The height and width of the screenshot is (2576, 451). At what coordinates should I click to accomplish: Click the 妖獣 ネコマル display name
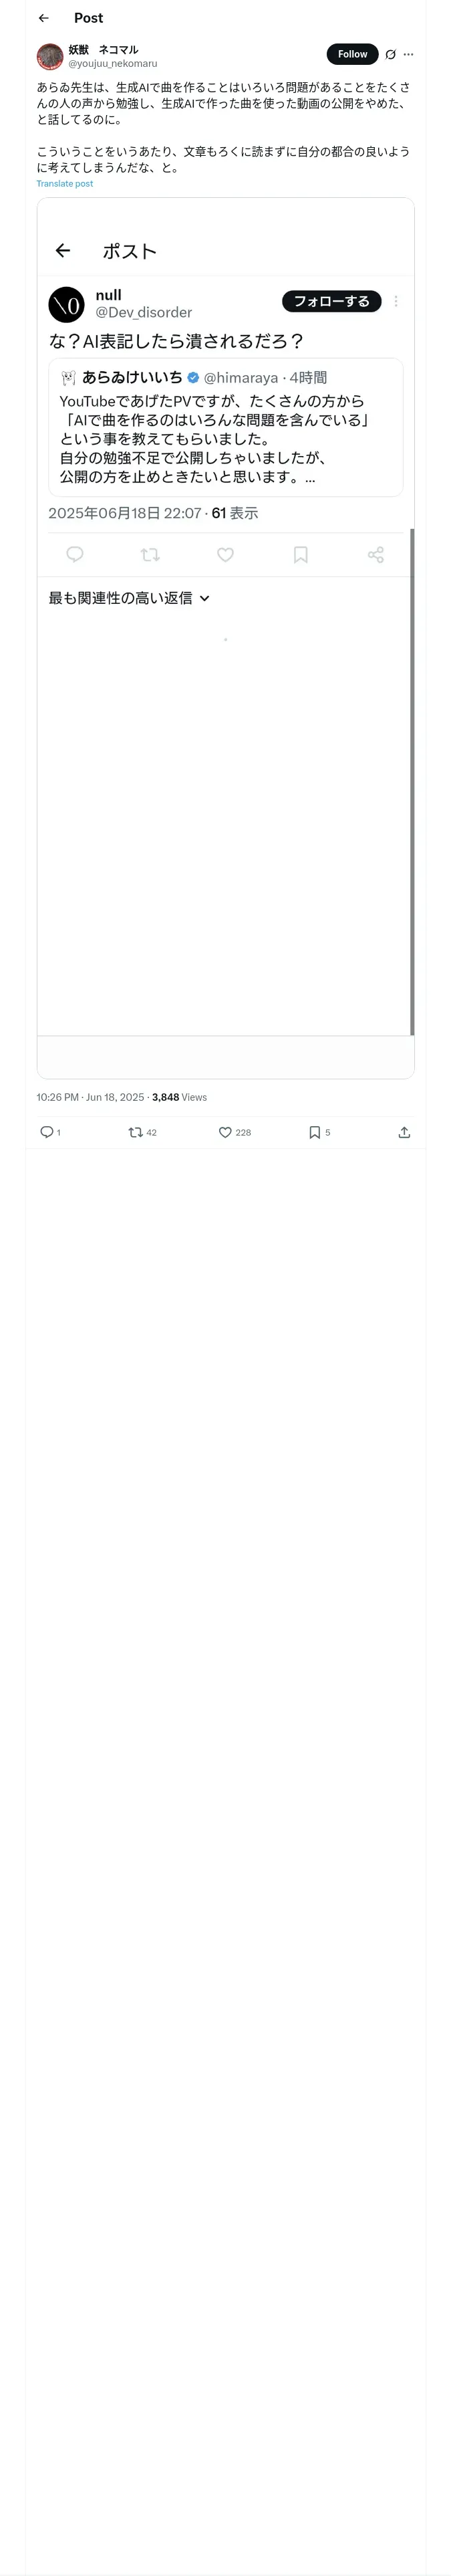tap(103, 49)
